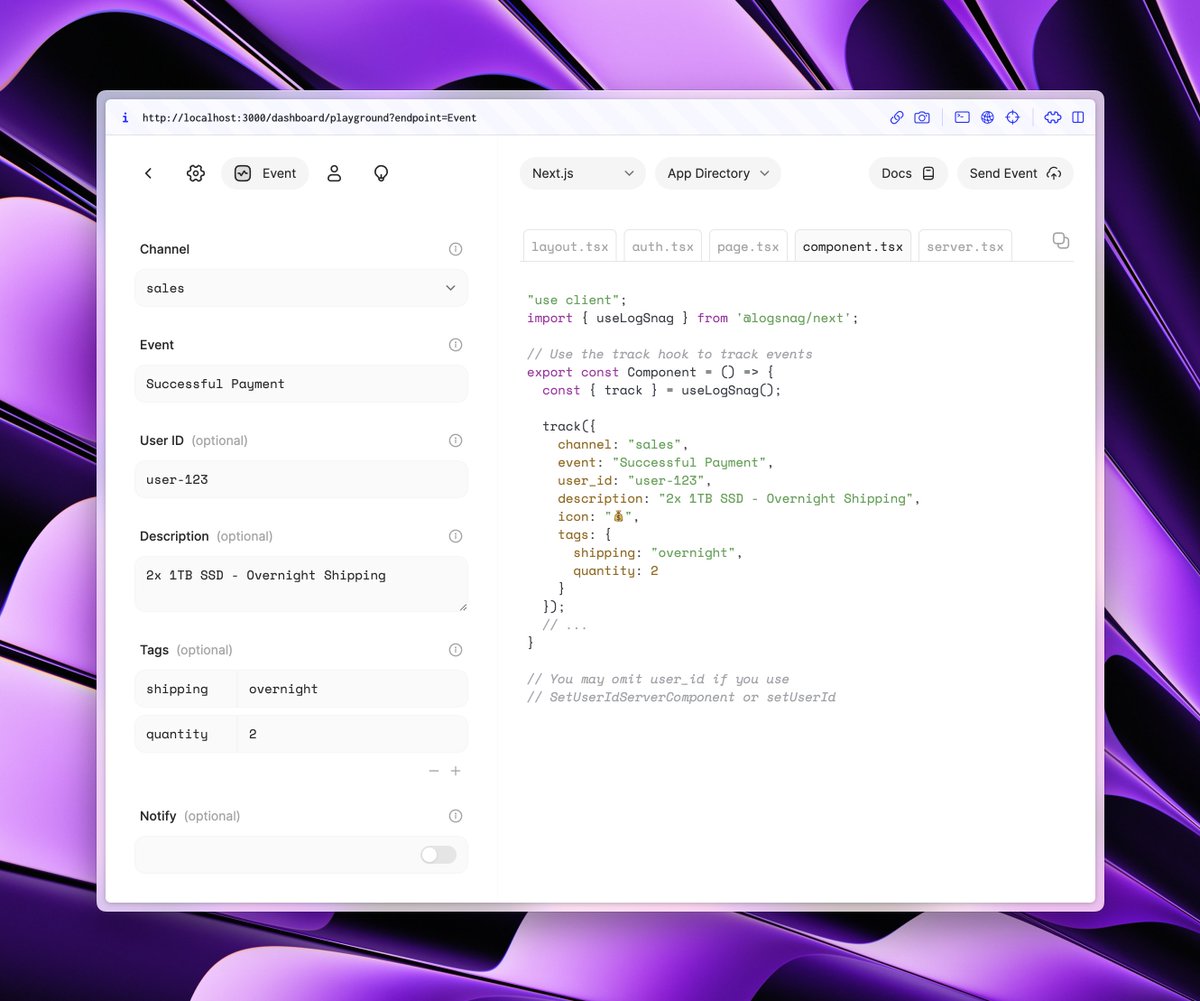This screenshot has height=1001, width=1200.
Task: Click the site info icon in address bar
Action: pyautogui.click(x=125, y=117)
